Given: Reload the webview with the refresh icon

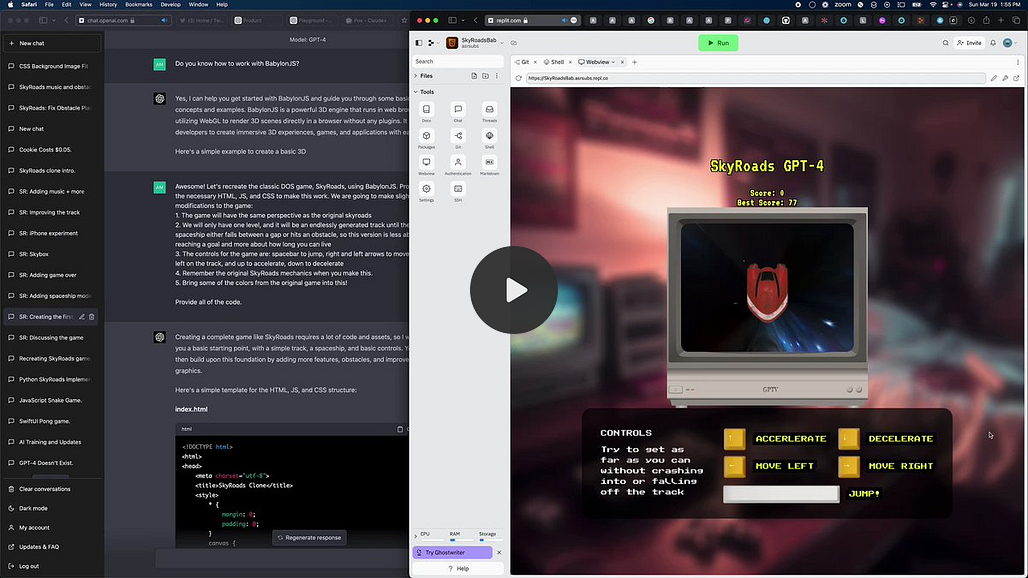Looking at the screenshot, I should pyautogui.click(x=519, y=78).
